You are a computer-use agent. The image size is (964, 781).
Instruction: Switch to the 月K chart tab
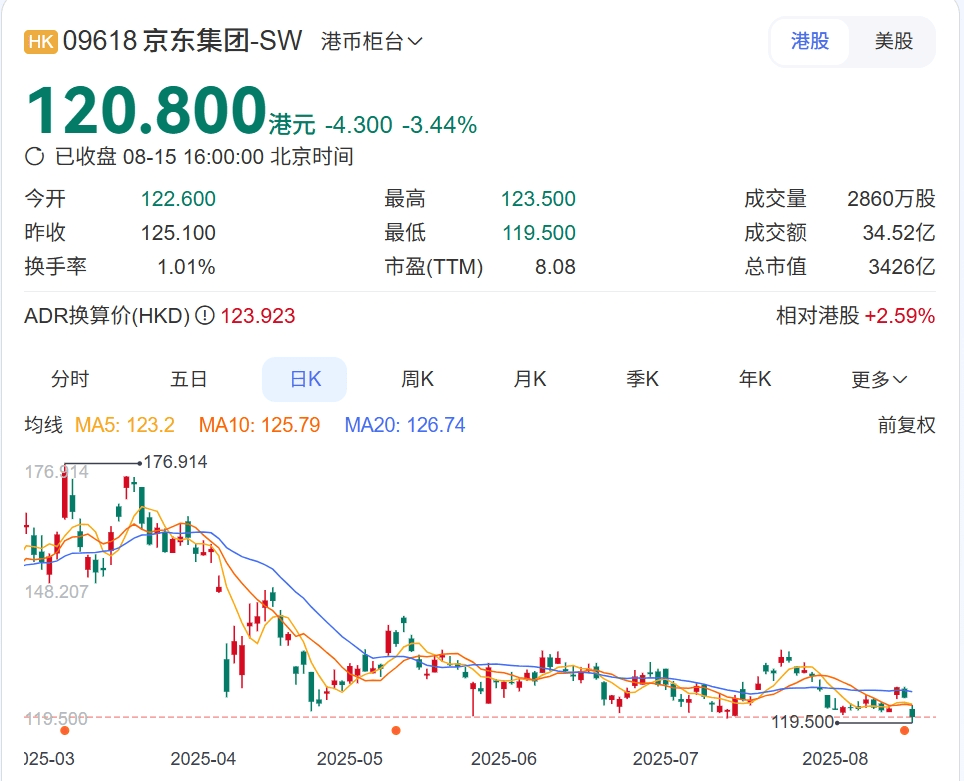[530, 379]
